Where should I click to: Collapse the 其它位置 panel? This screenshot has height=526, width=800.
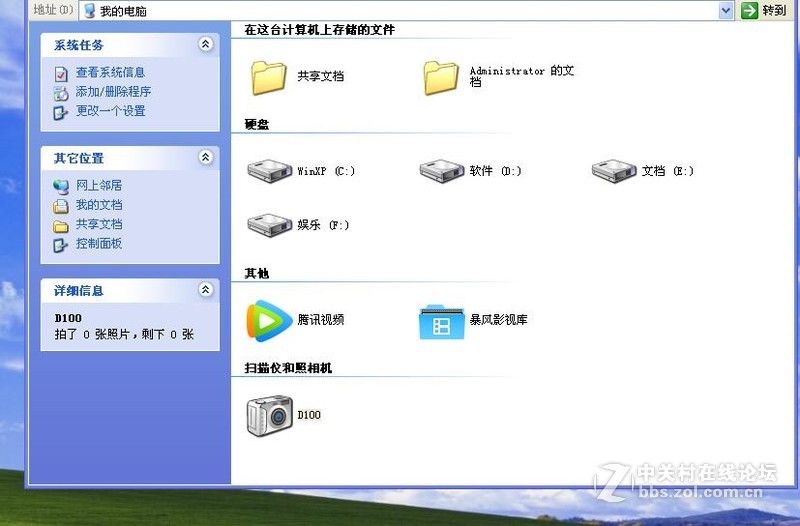click(x=205, y=157)
